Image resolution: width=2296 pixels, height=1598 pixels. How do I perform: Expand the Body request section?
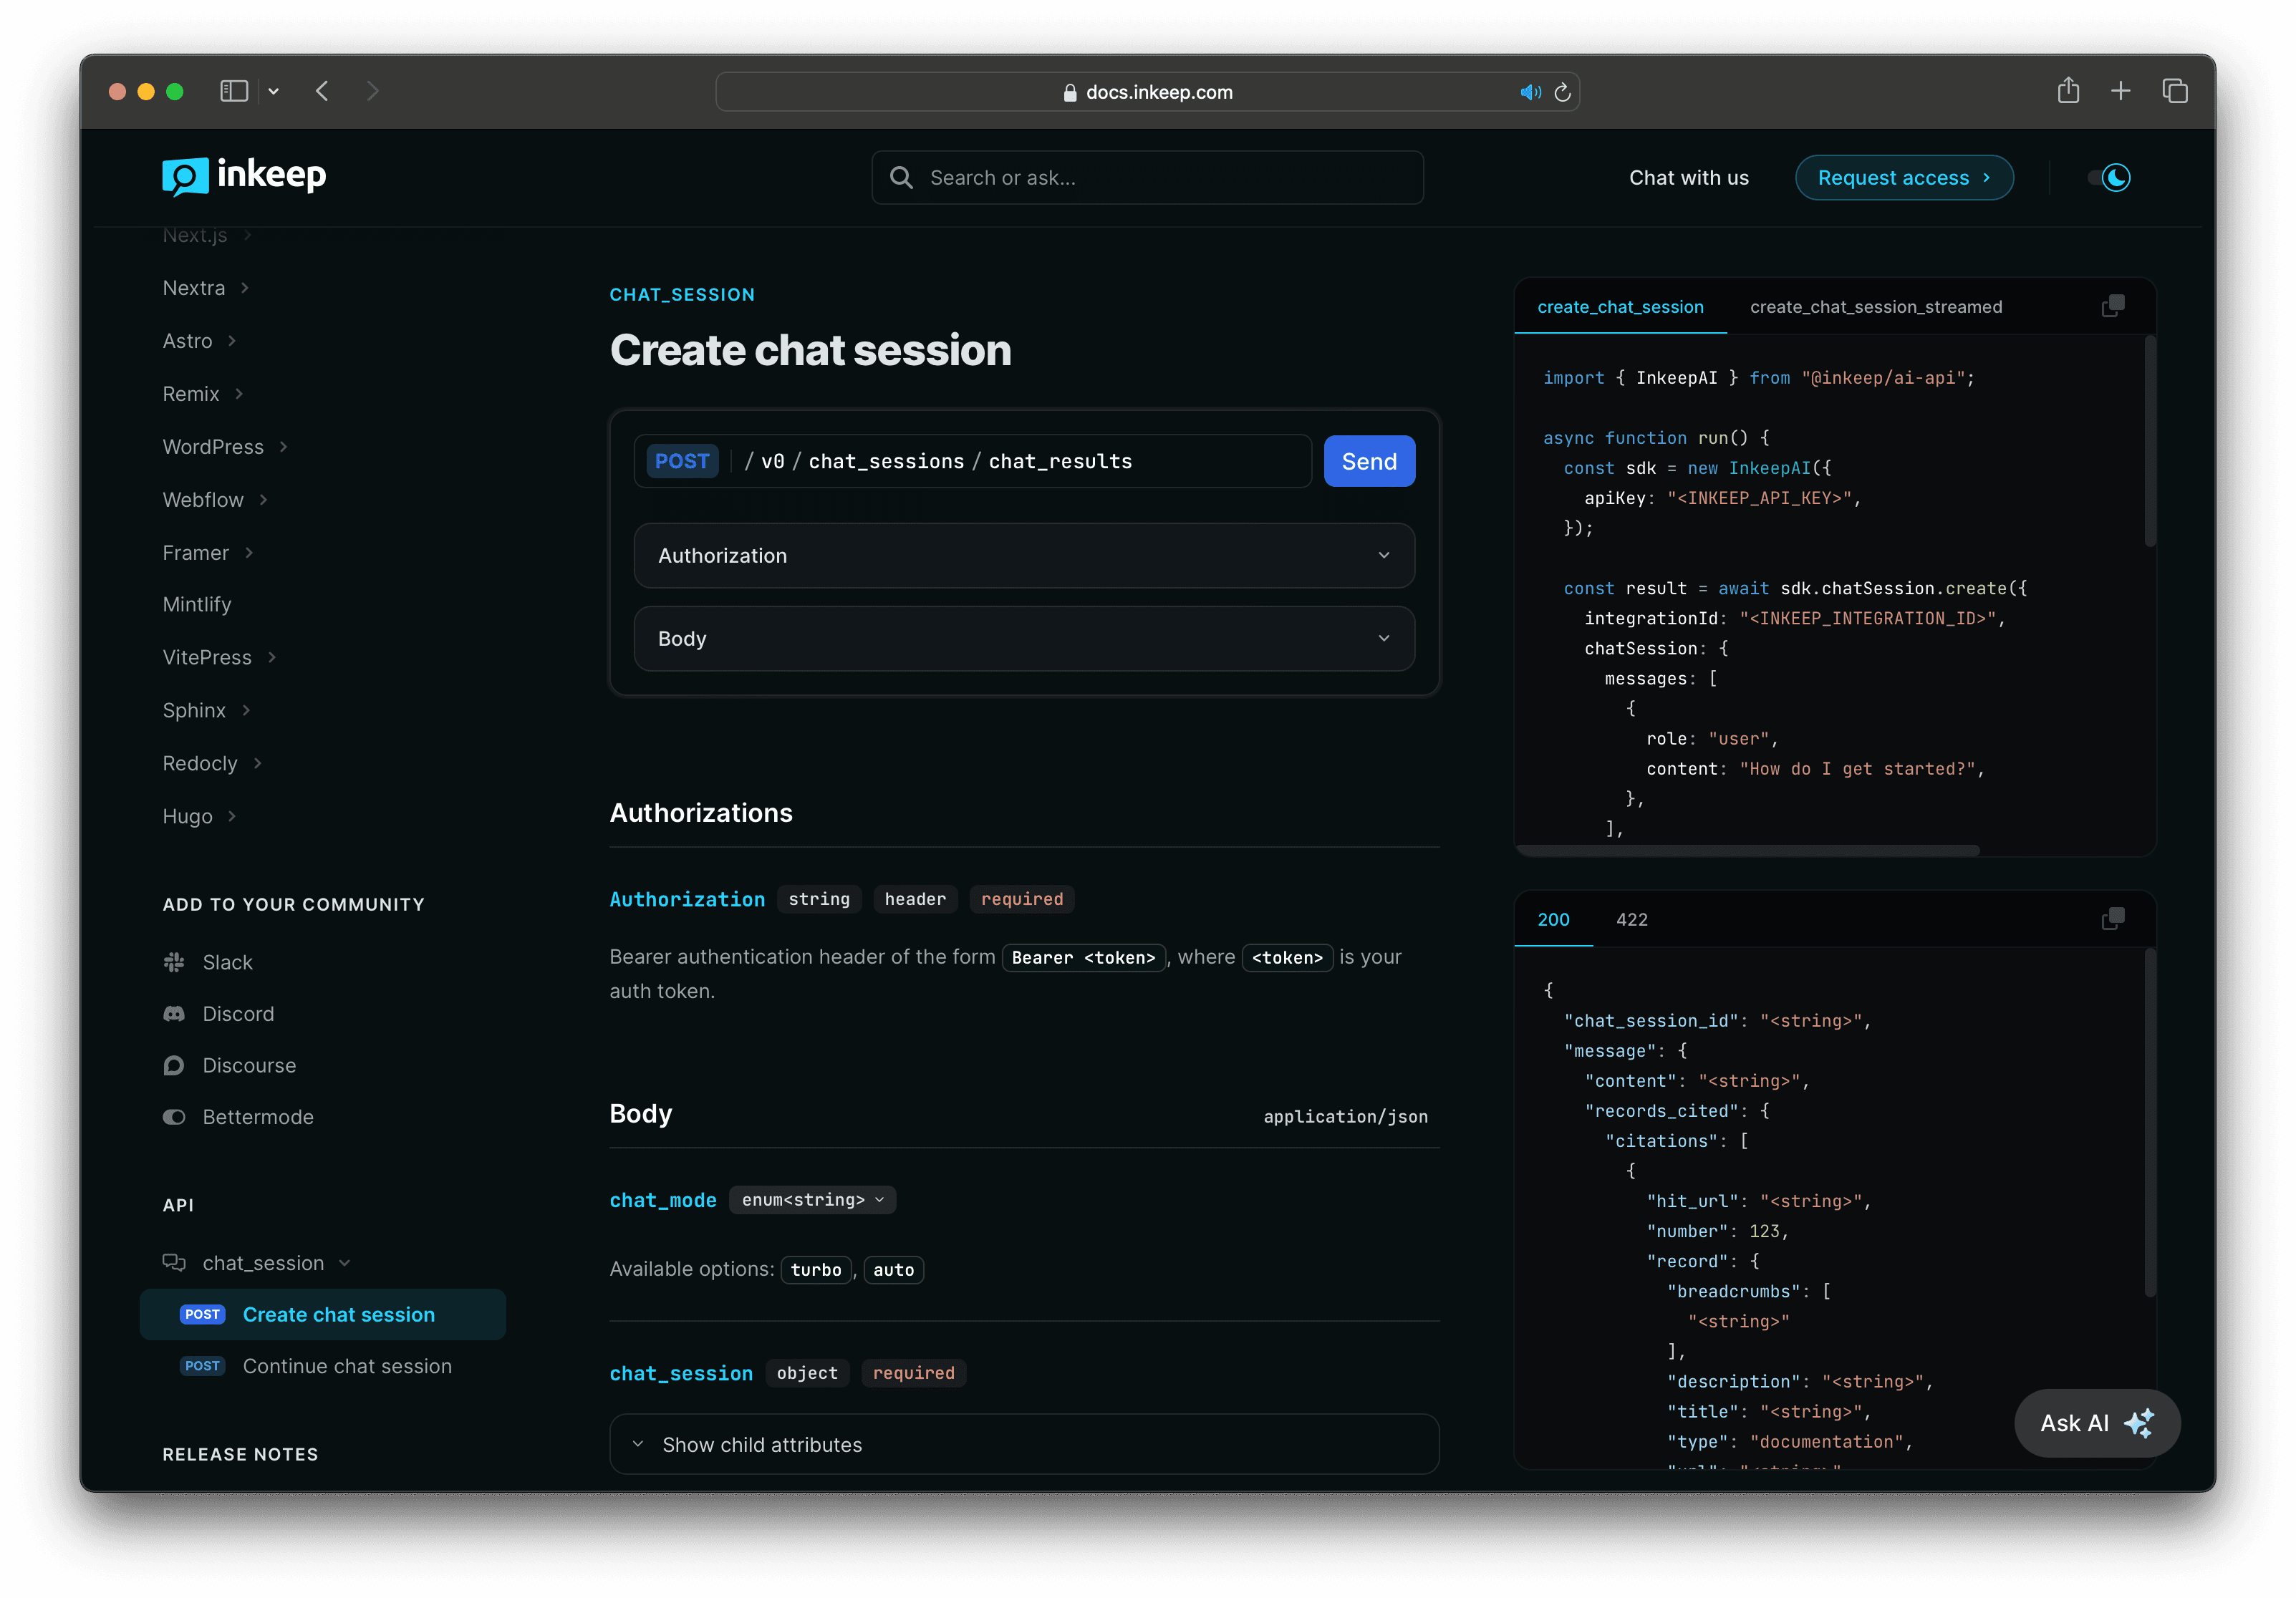[1024, 639]
